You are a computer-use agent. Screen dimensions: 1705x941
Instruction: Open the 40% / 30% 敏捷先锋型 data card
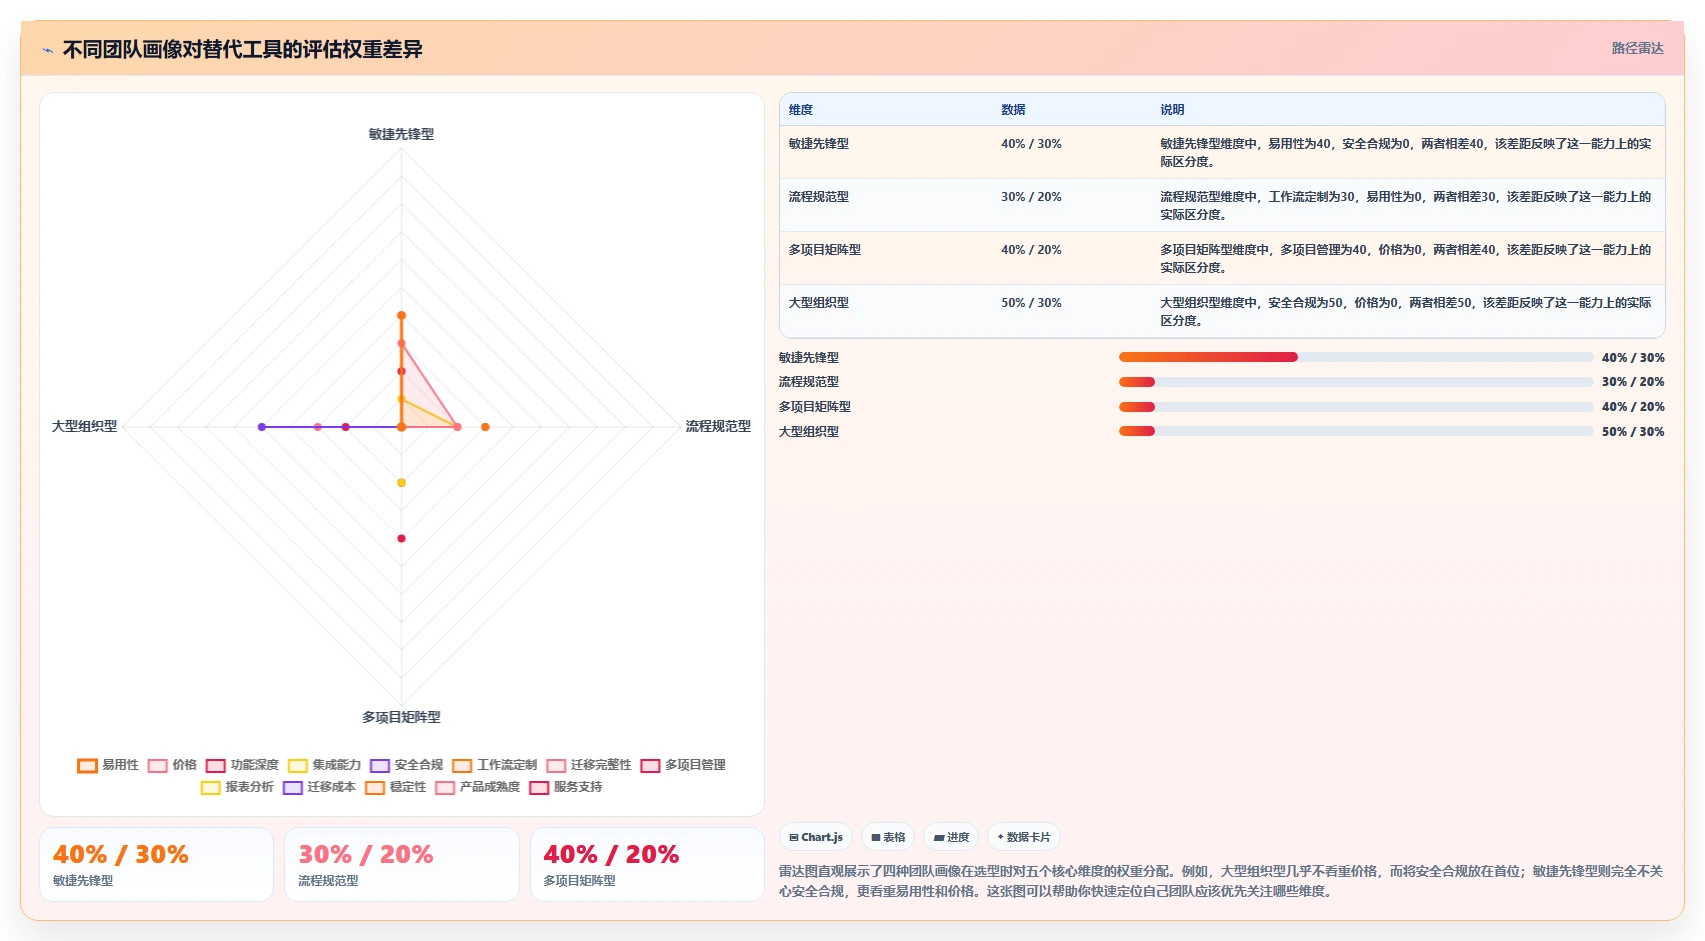tap(156, 865)
